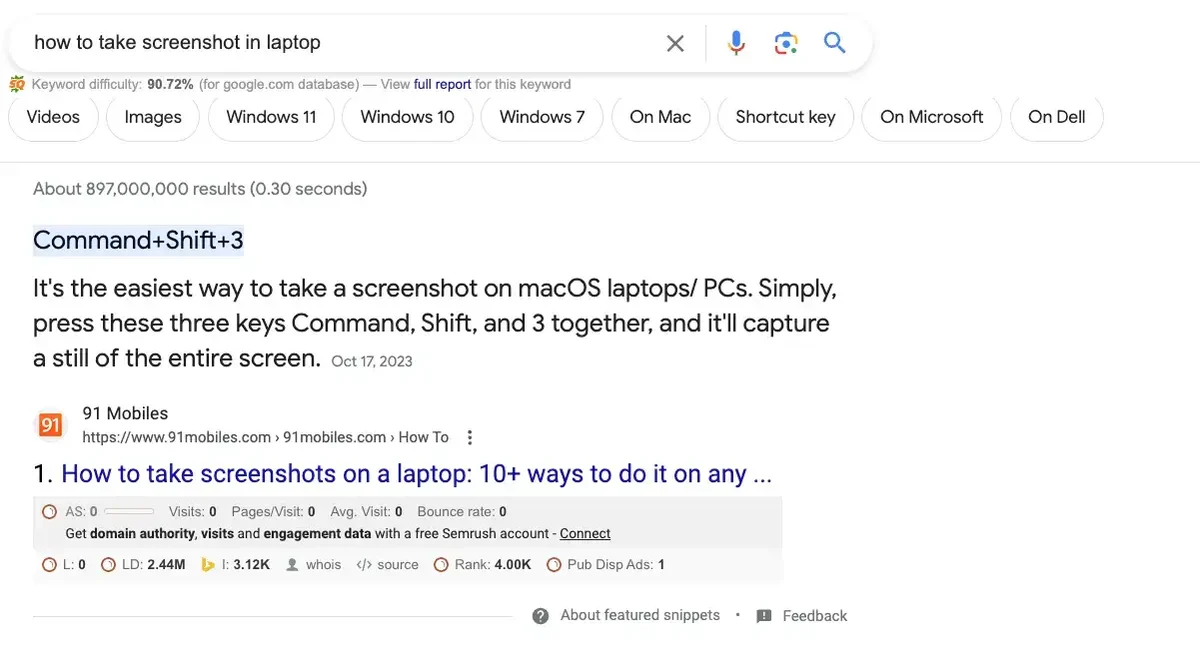Open Google Lens camera icon
The height and width of the screenshot is (671, 1200).
pos(786,43)
